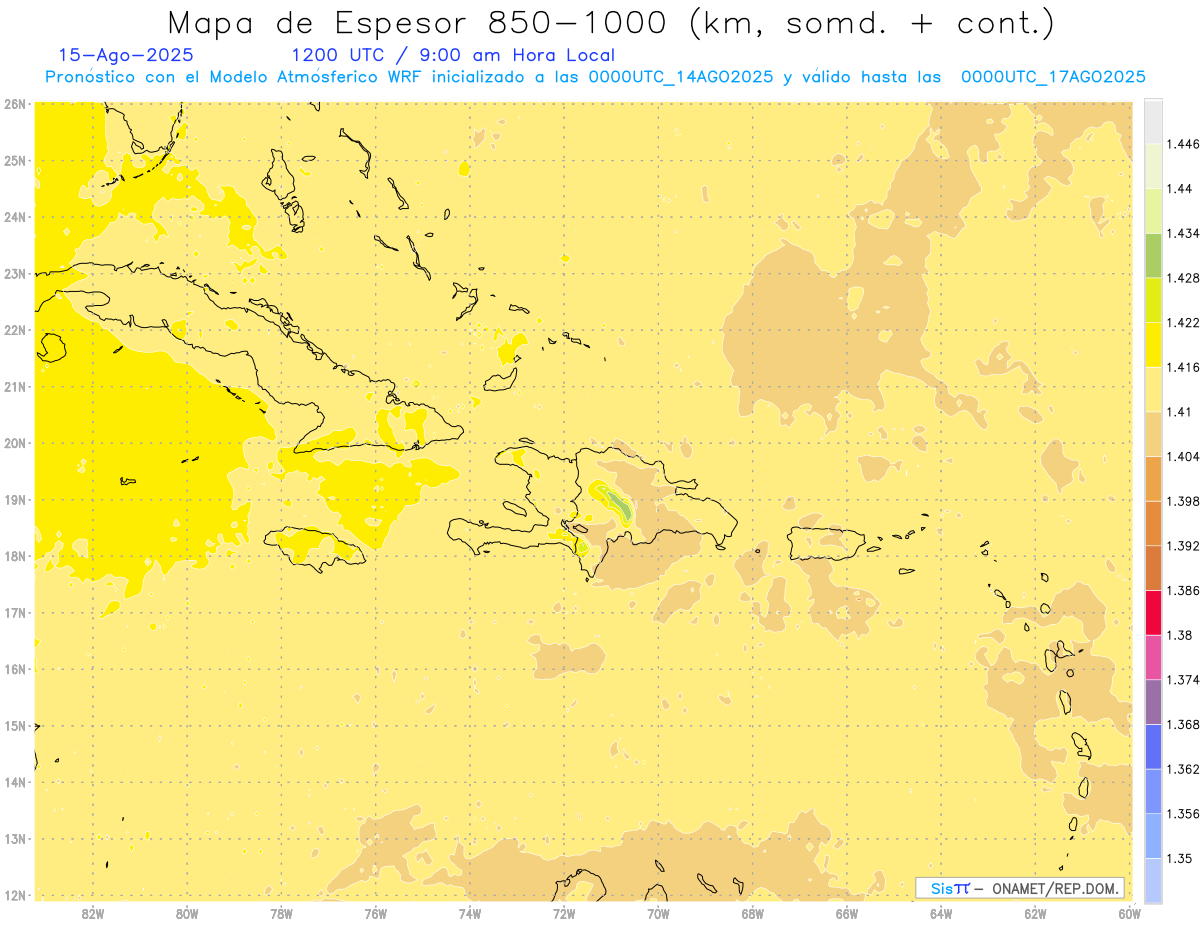Click the tan legend swatch between 1.404 and 1.41
Image resolution: width=1200 pixels, height=927 pixels.
(1153, 434)
